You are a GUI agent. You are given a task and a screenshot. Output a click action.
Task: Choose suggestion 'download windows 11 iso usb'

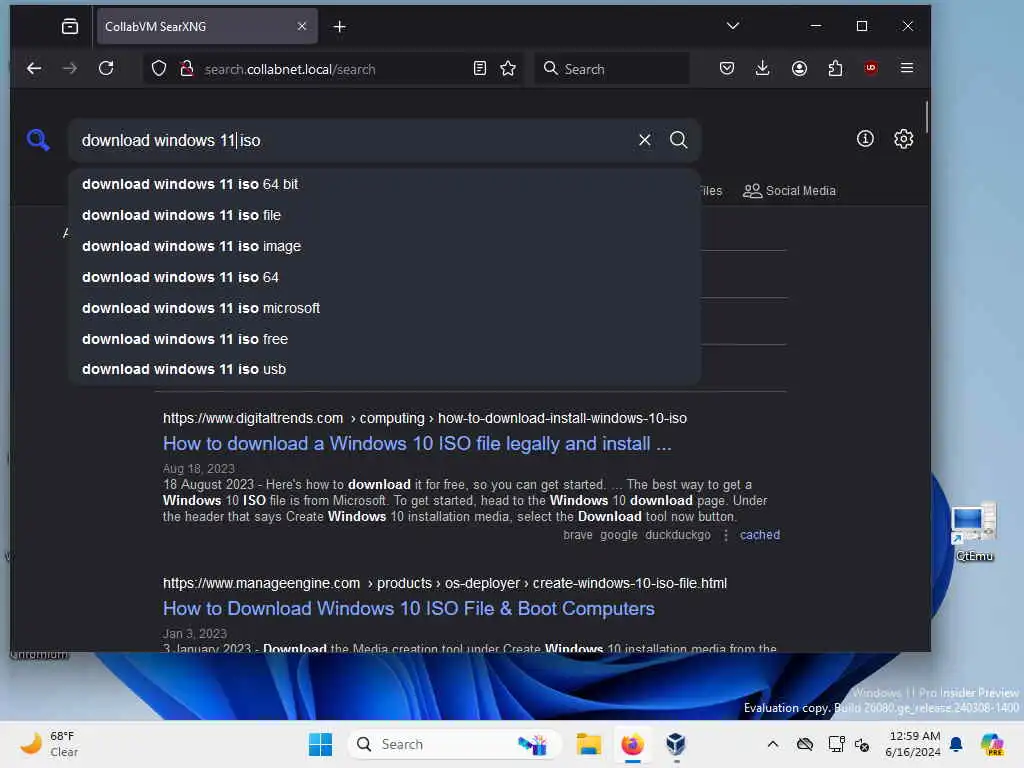point(385,370)
